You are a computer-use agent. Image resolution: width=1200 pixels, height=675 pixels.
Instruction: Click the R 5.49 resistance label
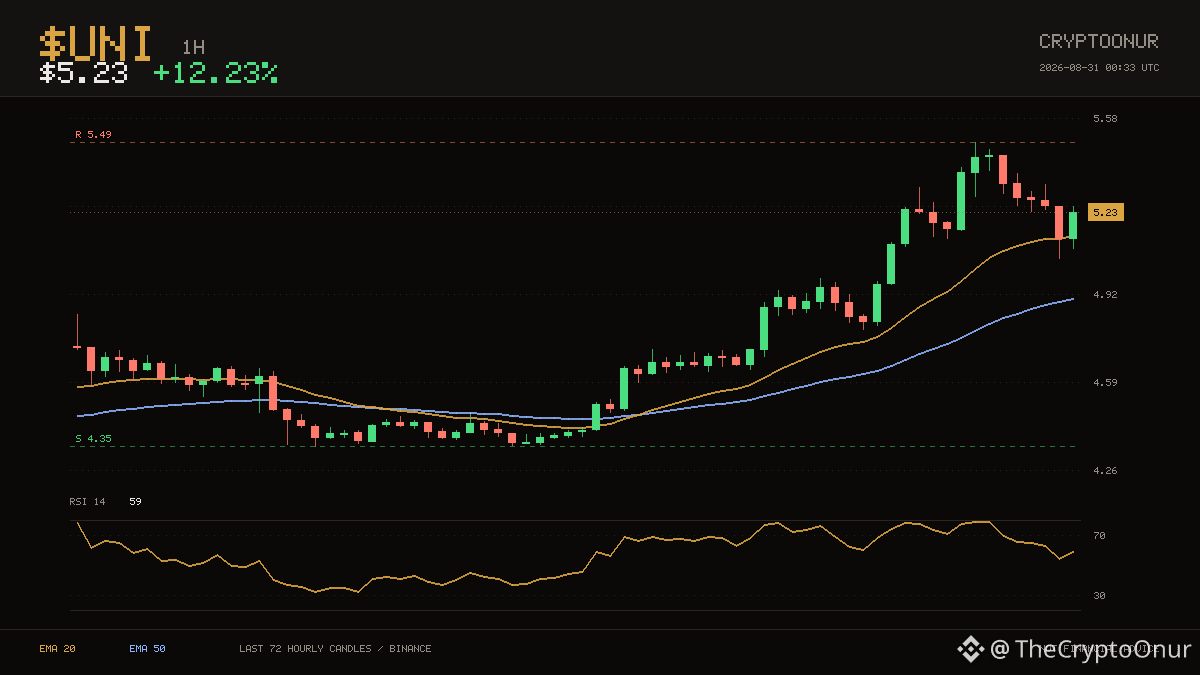click(93, 134)
